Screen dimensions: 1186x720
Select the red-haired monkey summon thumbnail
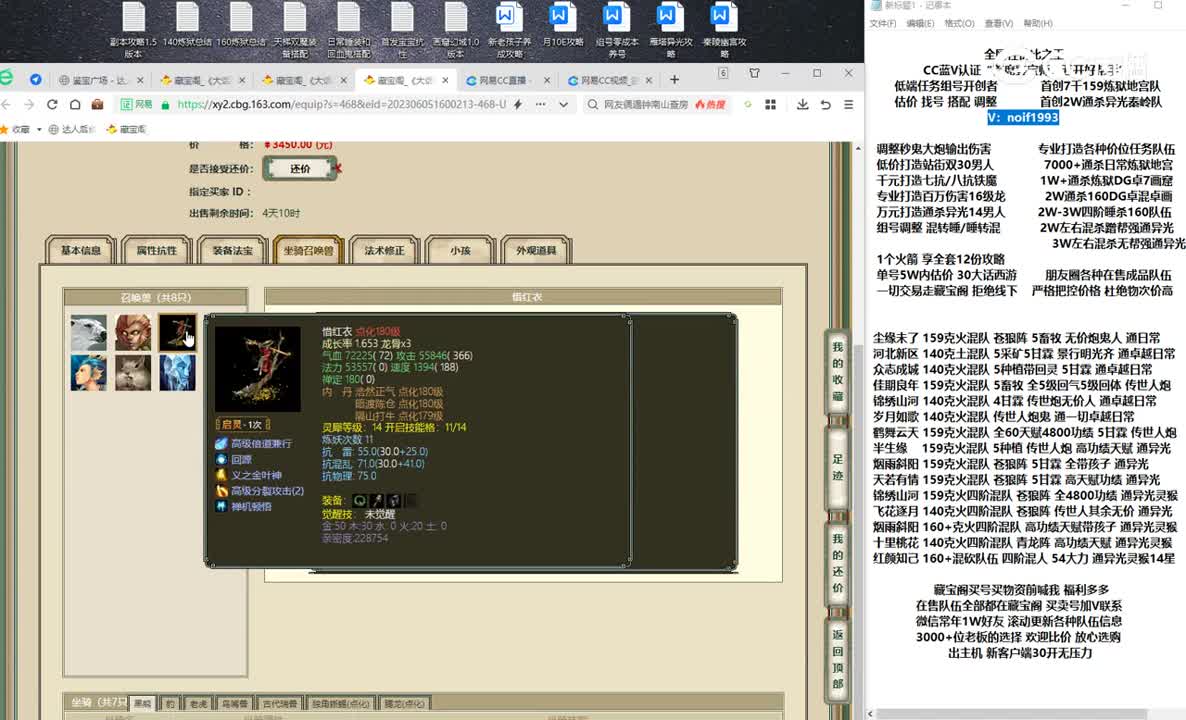point(133,333)
